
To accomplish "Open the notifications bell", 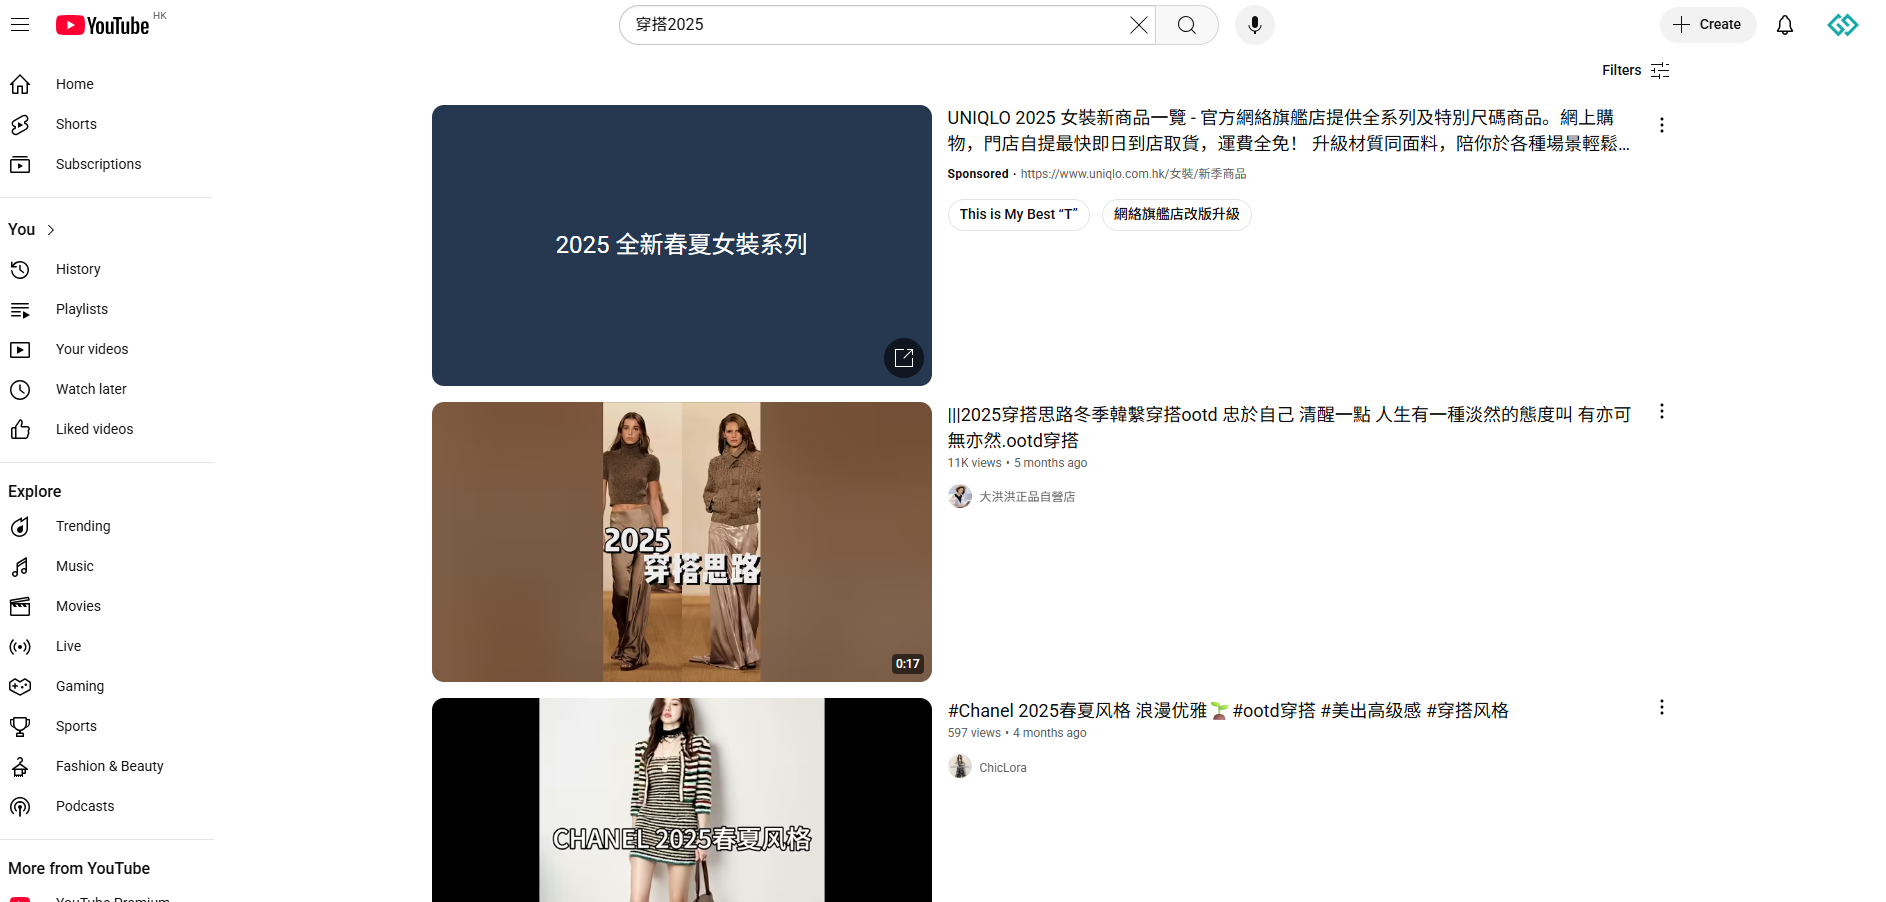I will pos(1785,25).
